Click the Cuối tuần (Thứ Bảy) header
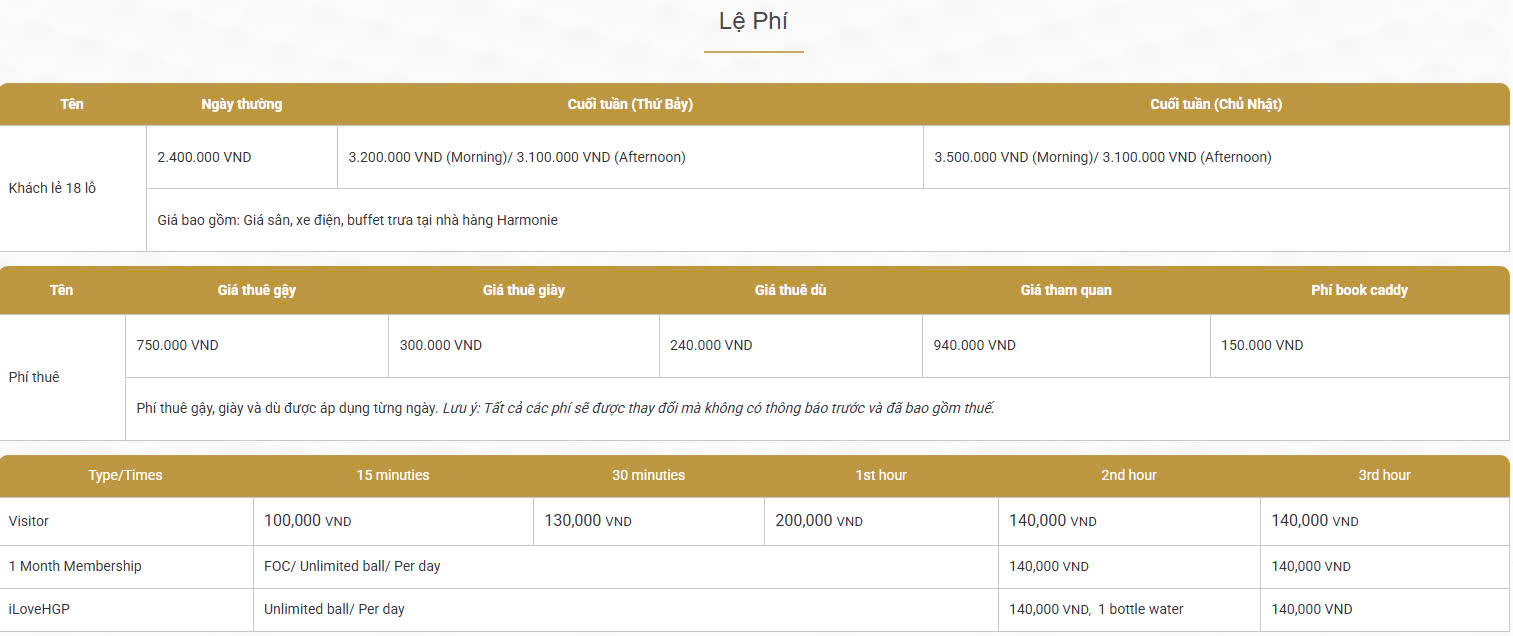The height and width of the screenshot is (636, 1513). (x=630, y=104)
